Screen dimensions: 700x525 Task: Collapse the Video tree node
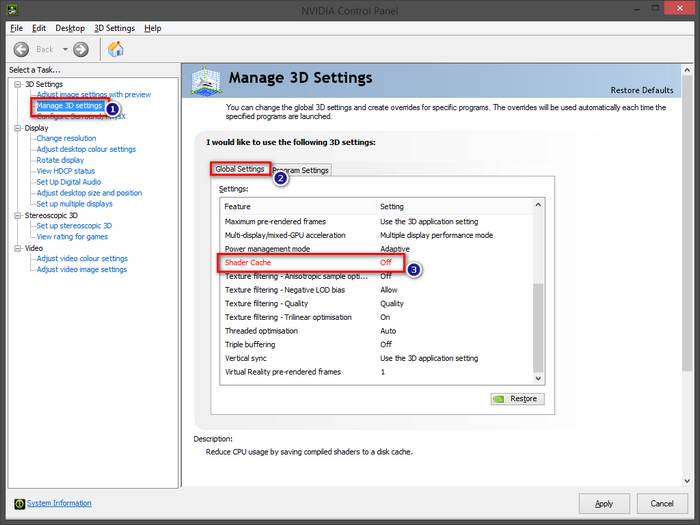[17, 248]
